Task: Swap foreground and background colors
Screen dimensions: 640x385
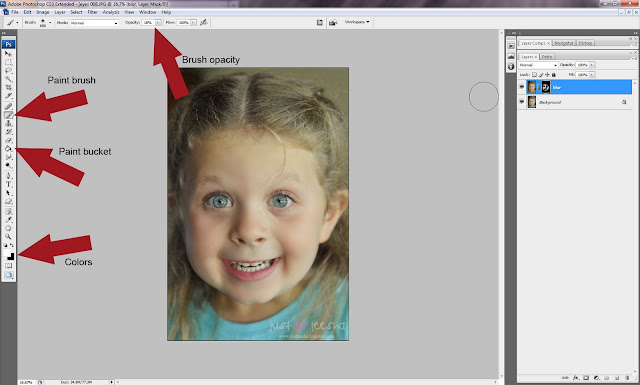Action: tap(11, 245)
